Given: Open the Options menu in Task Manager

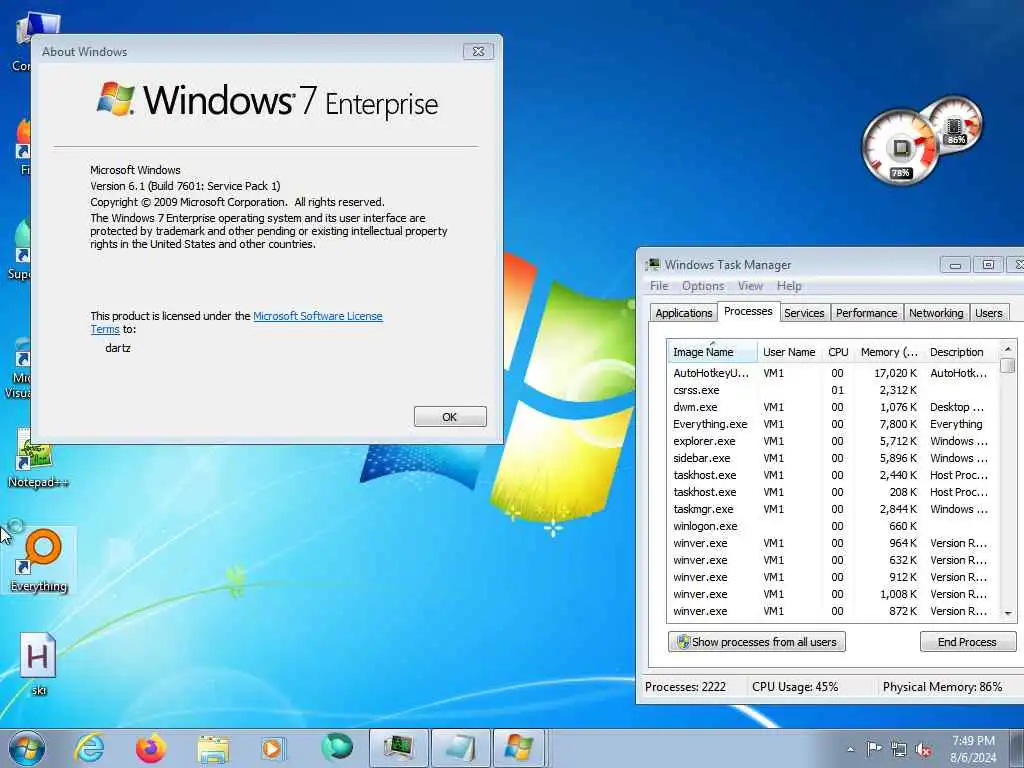Looking at the screenshot, I should 703,286.
